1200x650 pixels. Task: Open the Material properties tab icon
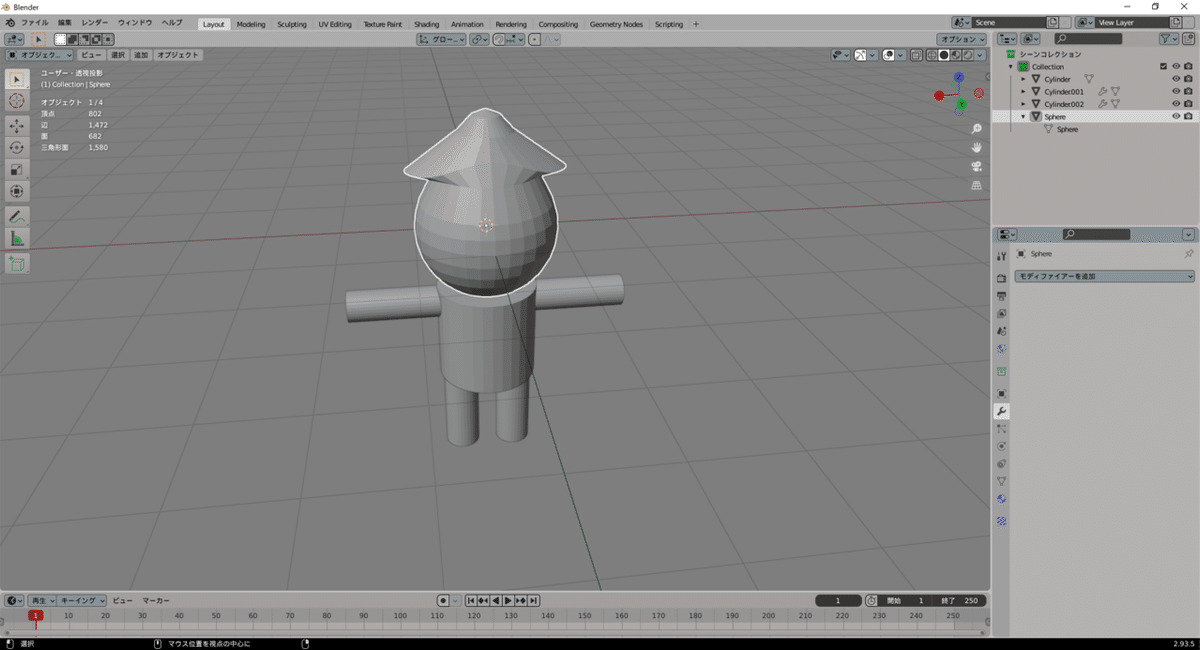1001,499
